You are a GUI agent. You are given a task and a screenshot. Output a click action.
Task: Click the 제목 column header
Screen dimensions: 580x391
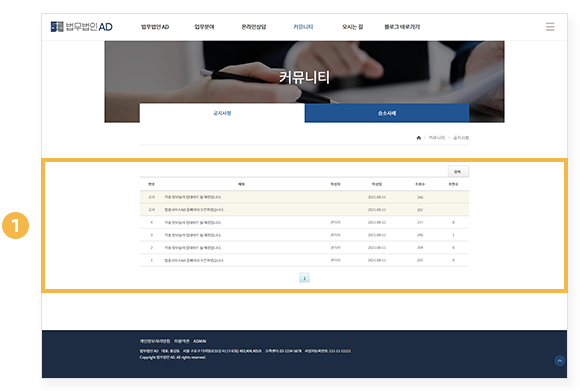[241, 184]
